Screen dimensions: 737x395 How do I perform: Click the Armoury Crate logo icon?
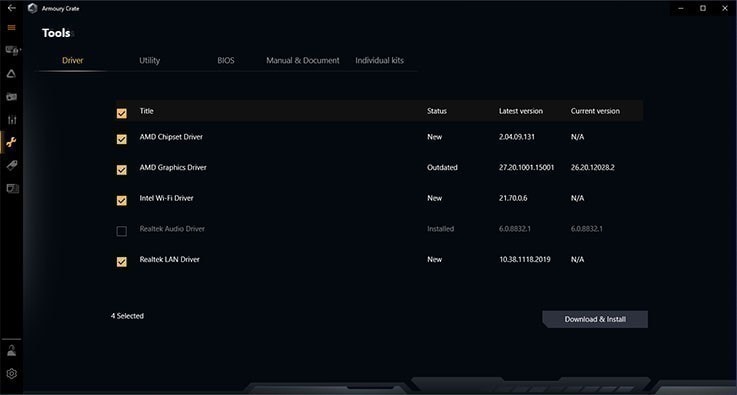point(32,8)
